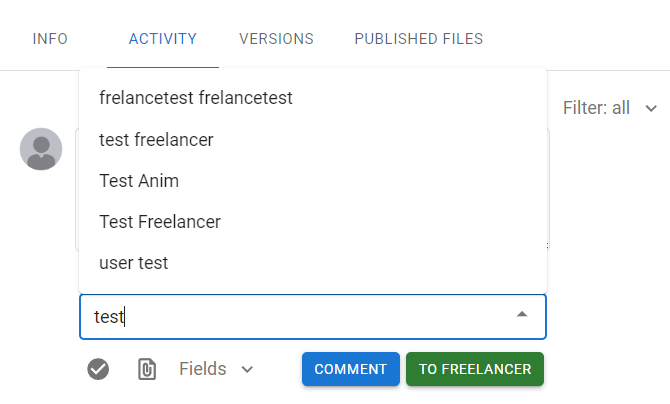The height and width of the screenshot is (404, 670).
Task: Click the paperclip attachment icon
Action: (147, 369)
